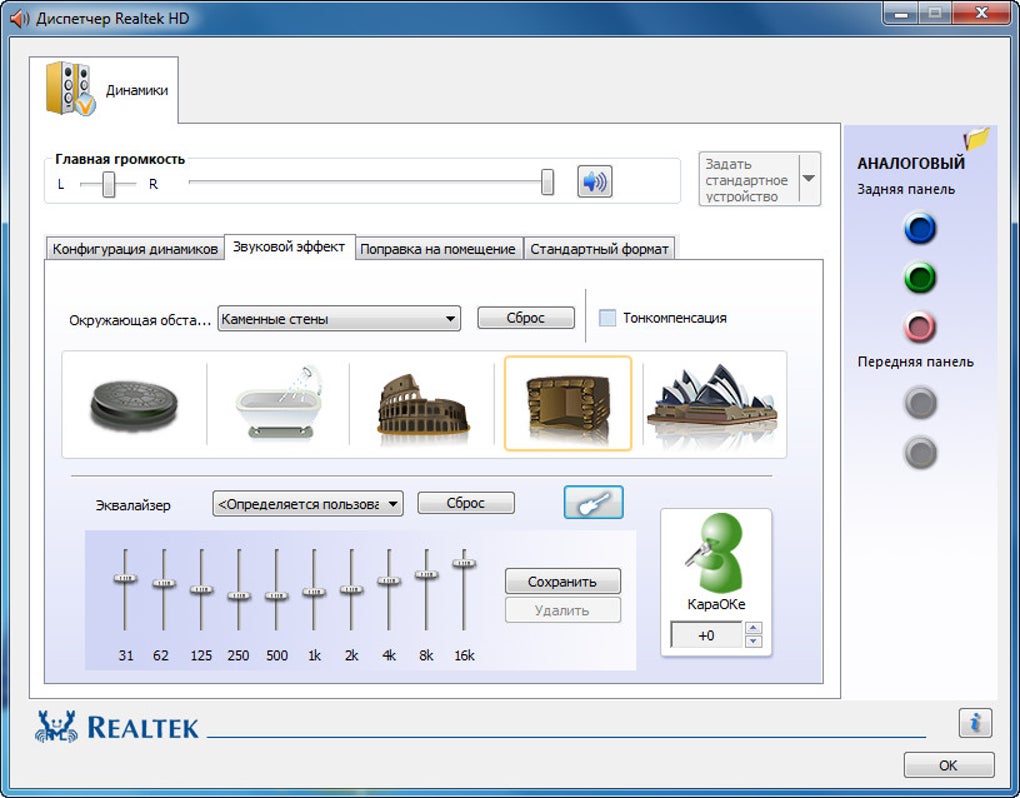Viewport: 1020px width, 798px height.
Task: Switch to Стандартный формат tab
Action: tap(599, 249)
